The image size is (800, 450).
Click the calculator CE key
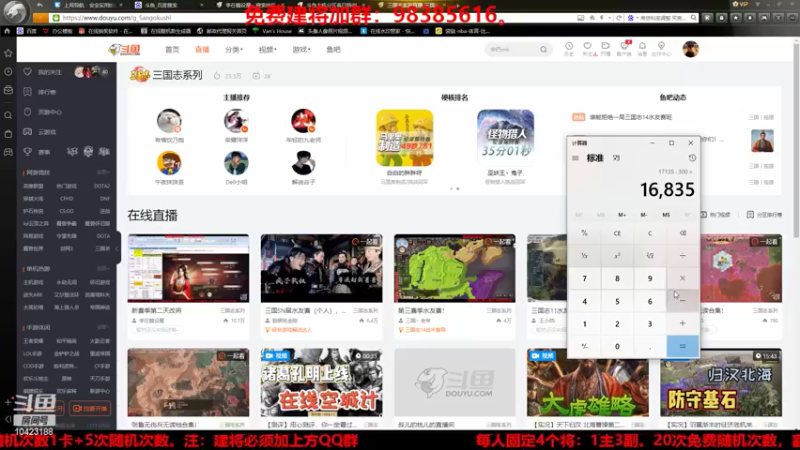(x=617, y=233)
